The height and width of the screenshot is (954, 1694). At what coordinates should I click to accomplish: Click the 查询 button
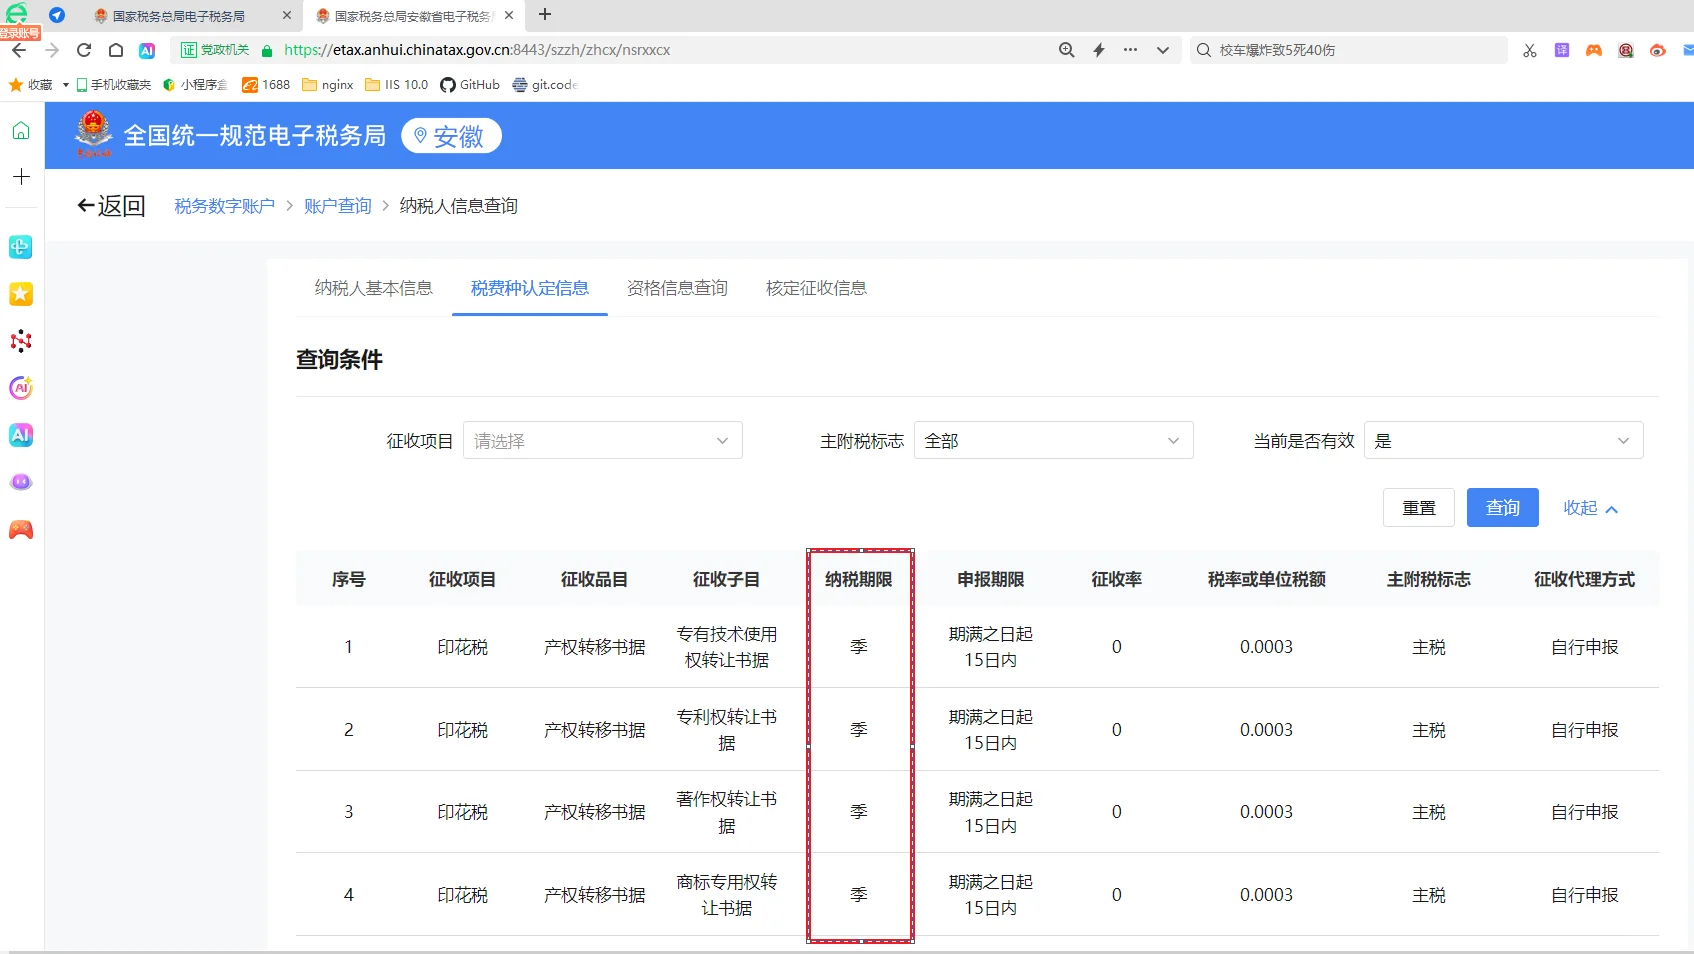click(1503, 508)
